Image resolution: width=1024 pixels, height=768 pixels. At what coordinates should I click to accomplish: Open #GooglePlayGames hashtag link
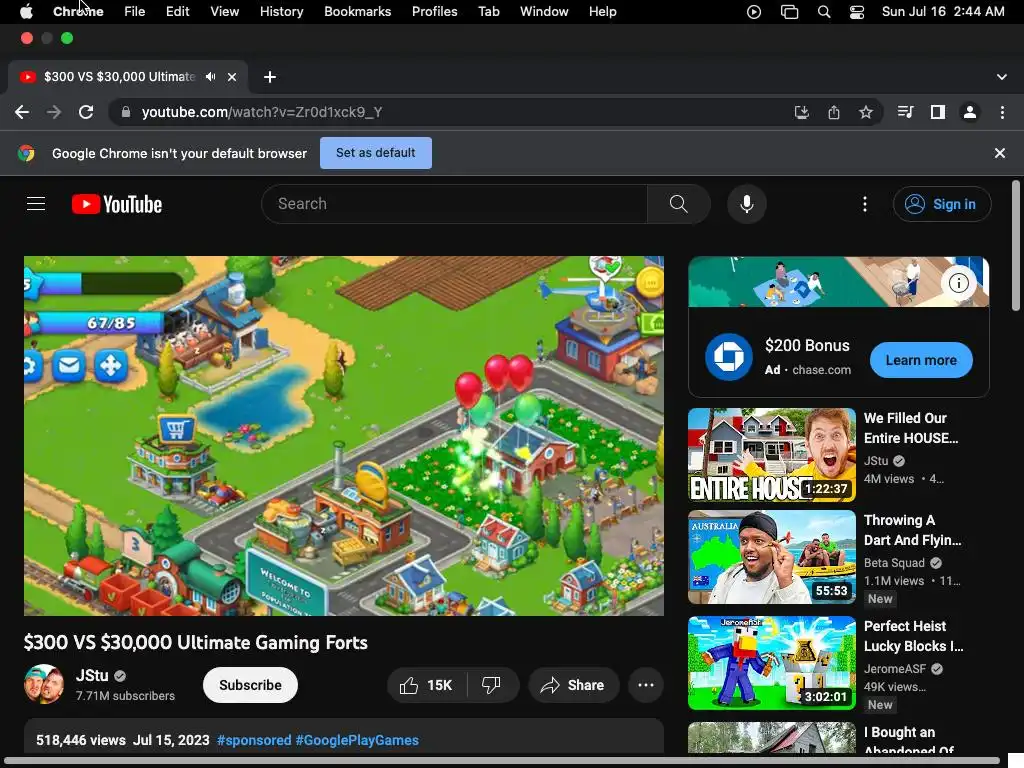click(x=357, y=740)
